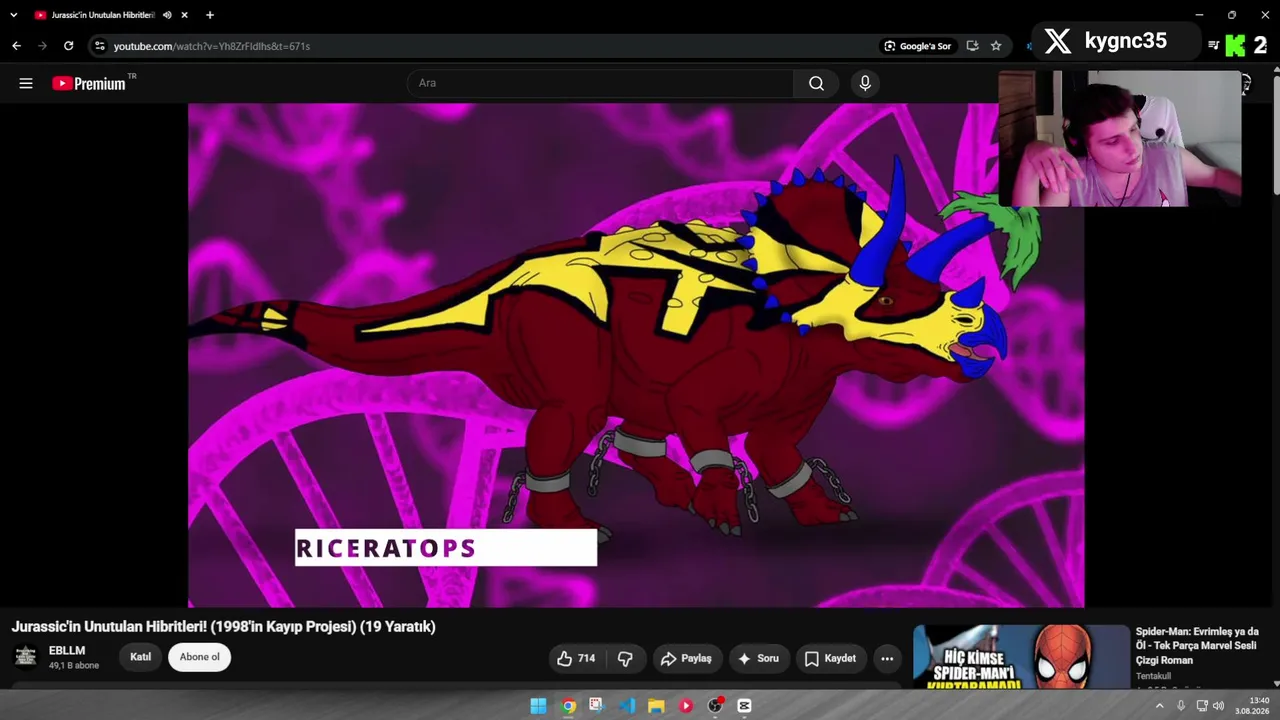The width and height of the screenshot is (1280, 720).
Task: Reload the page with the refresh icon
Action: (x=68, y=46)
